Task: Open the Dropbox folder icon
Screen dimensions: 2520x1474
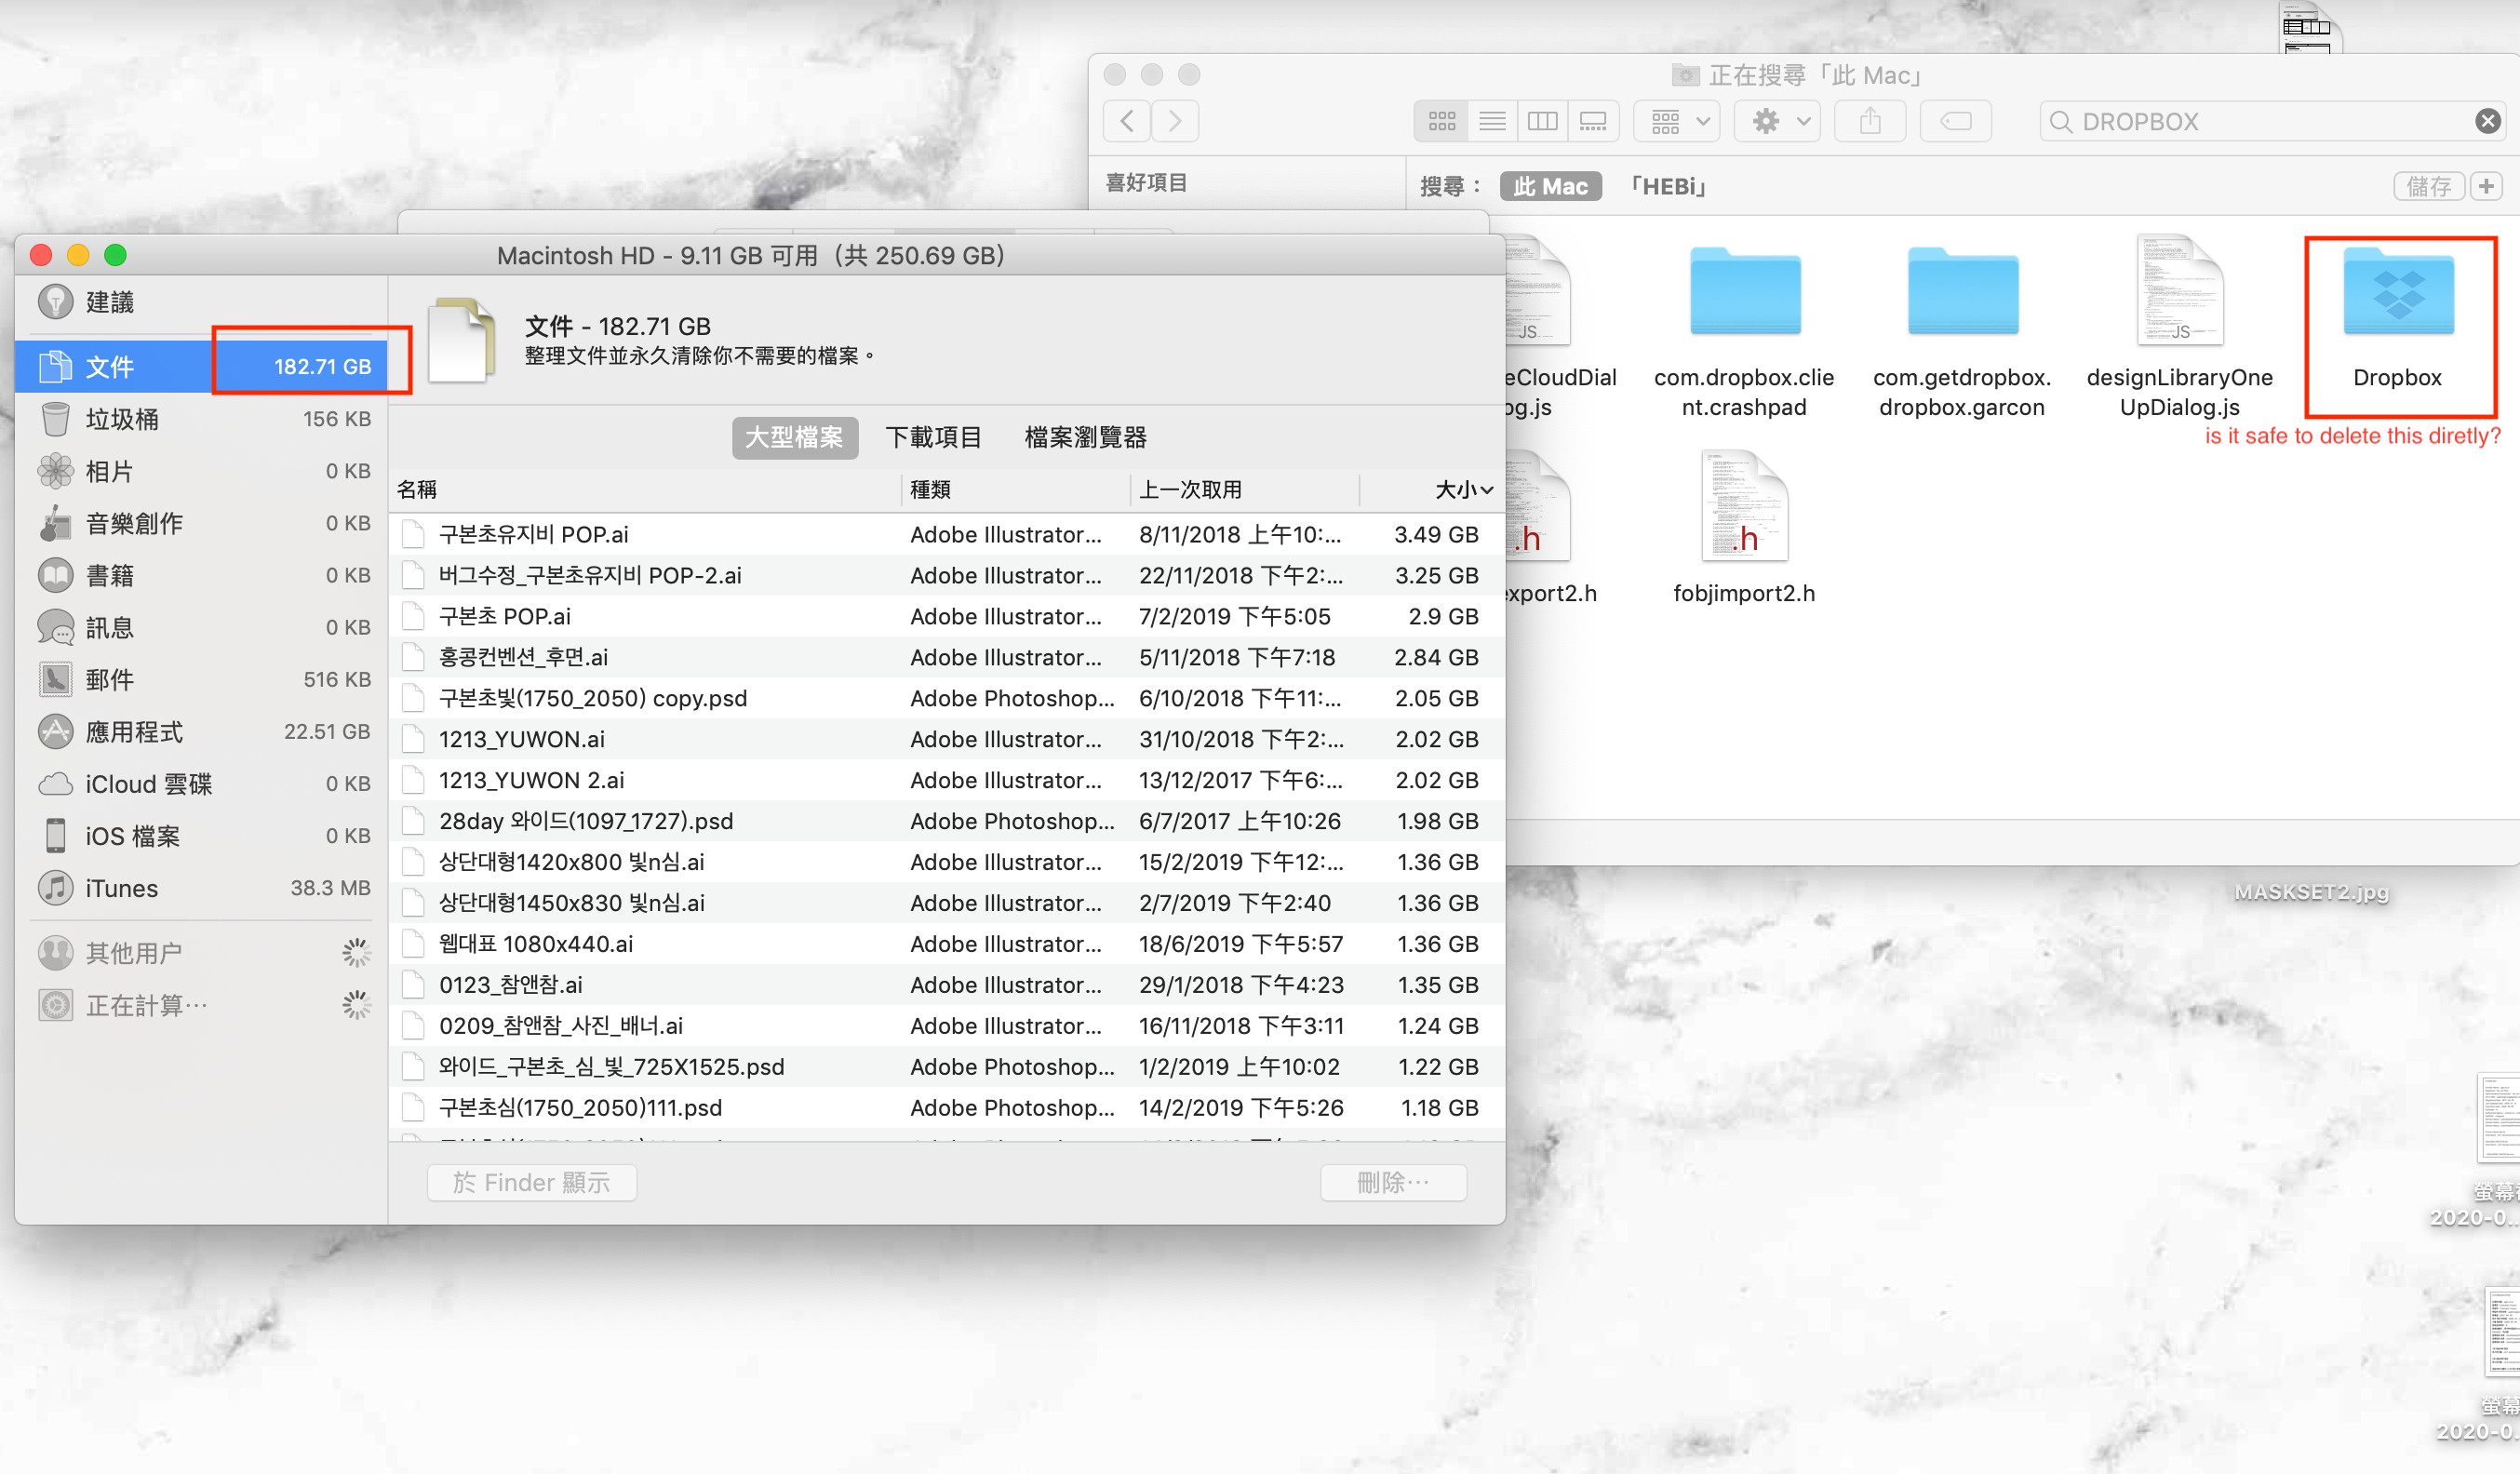Action: [x=2397, y=295]
